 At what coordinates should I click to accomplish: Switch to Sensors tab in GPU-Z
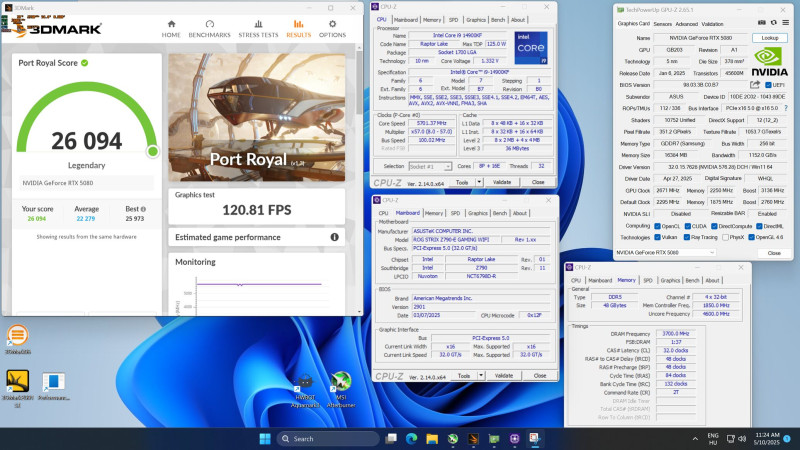pyautogui.click(x=660, y=23)
